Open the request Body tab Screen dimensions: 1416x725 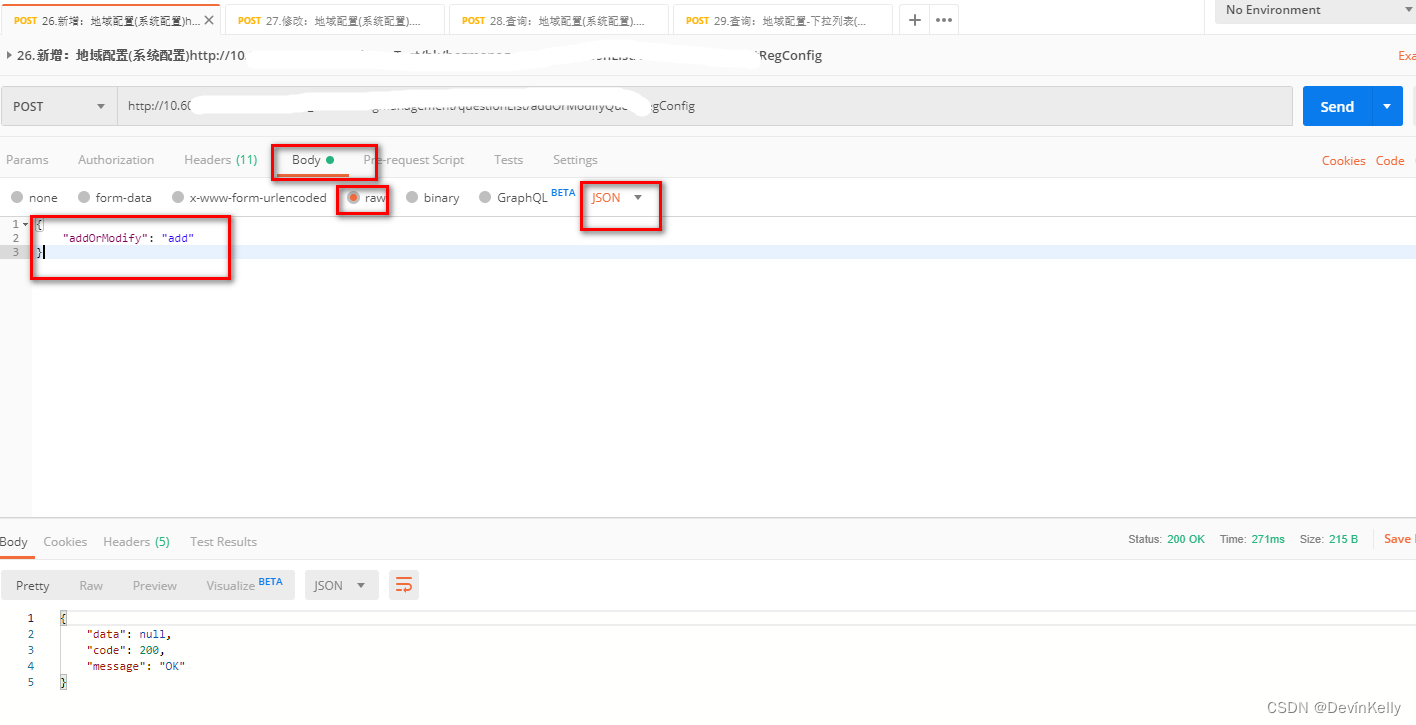point(313,160)
